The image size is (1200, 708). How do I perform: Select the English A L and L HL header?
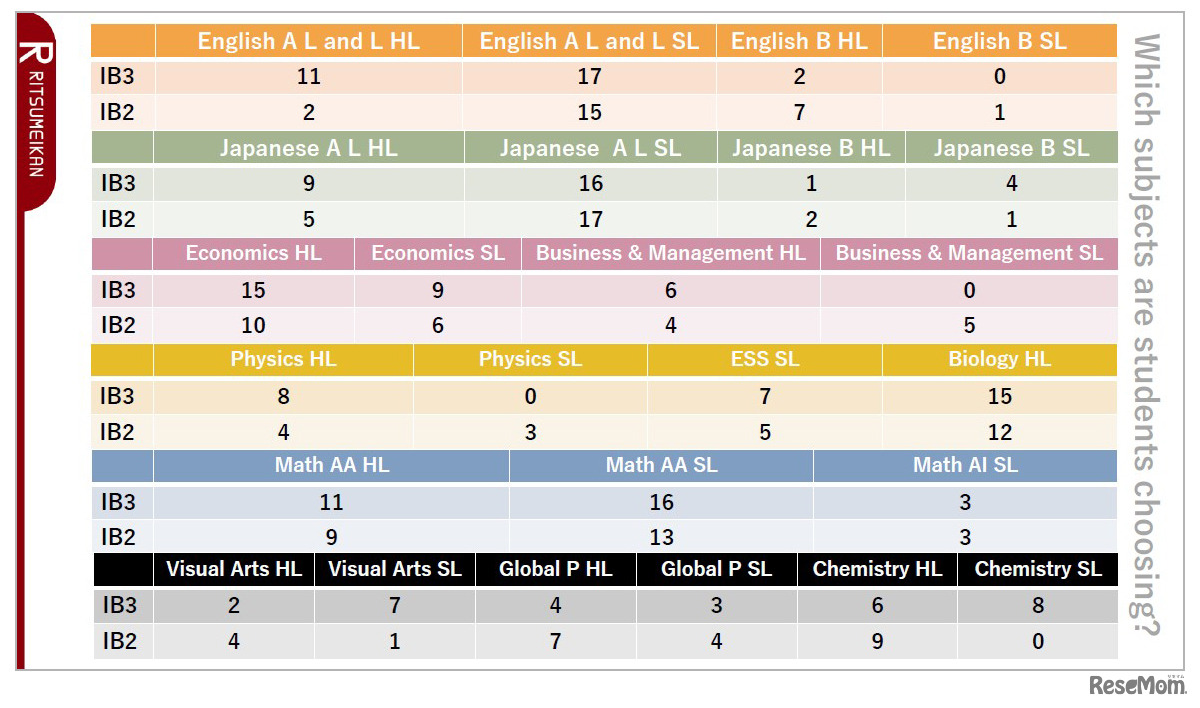(x=308, y=41)
